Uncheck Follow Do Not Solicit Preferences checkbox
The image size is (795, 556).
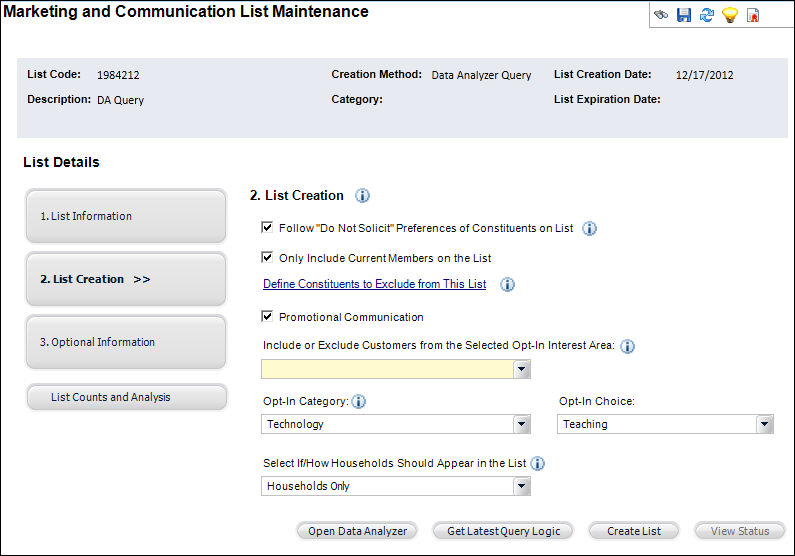(267, 228)
